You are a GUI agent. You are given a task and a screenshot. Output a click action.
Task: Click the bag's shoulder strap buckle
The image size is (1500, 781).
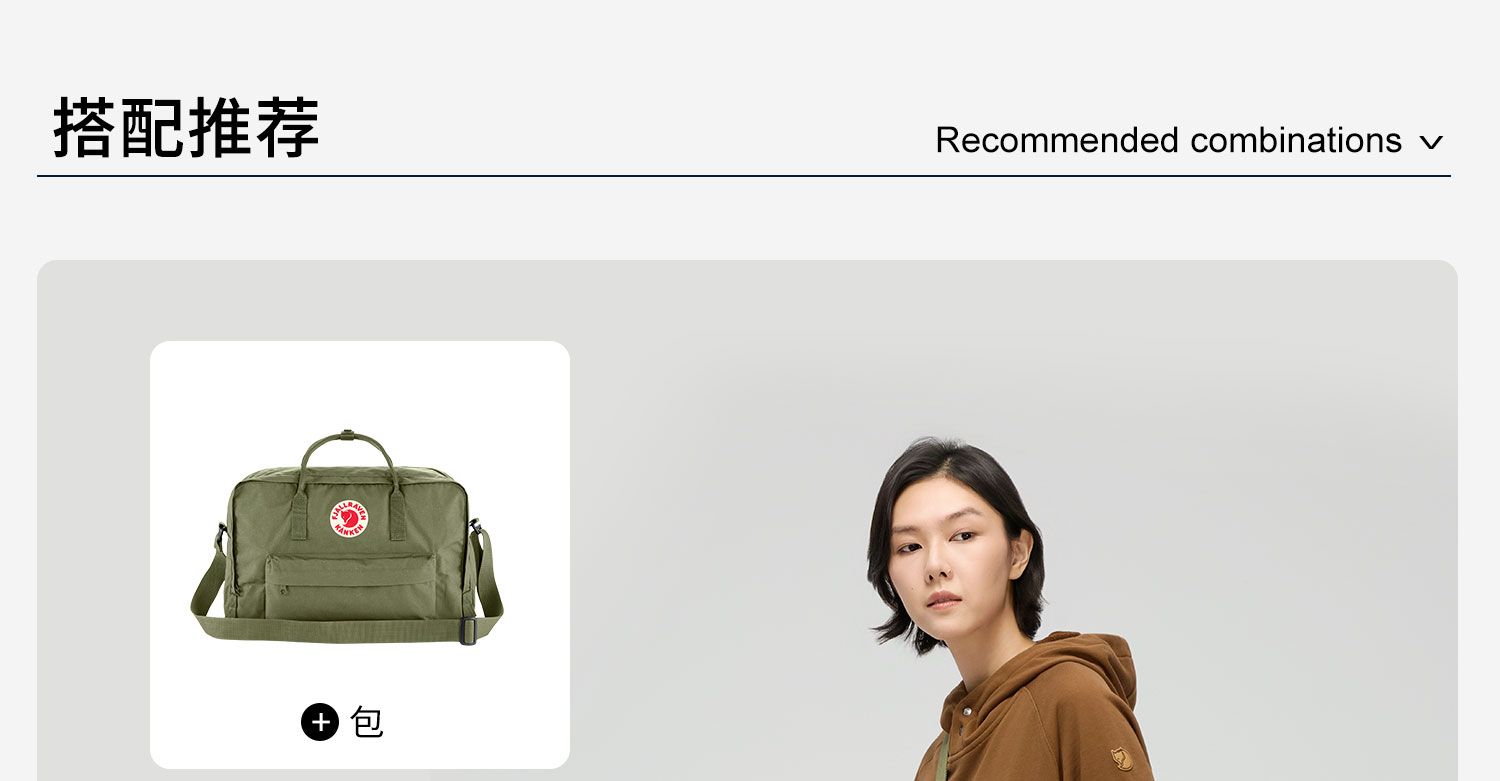tap(468, 632)
